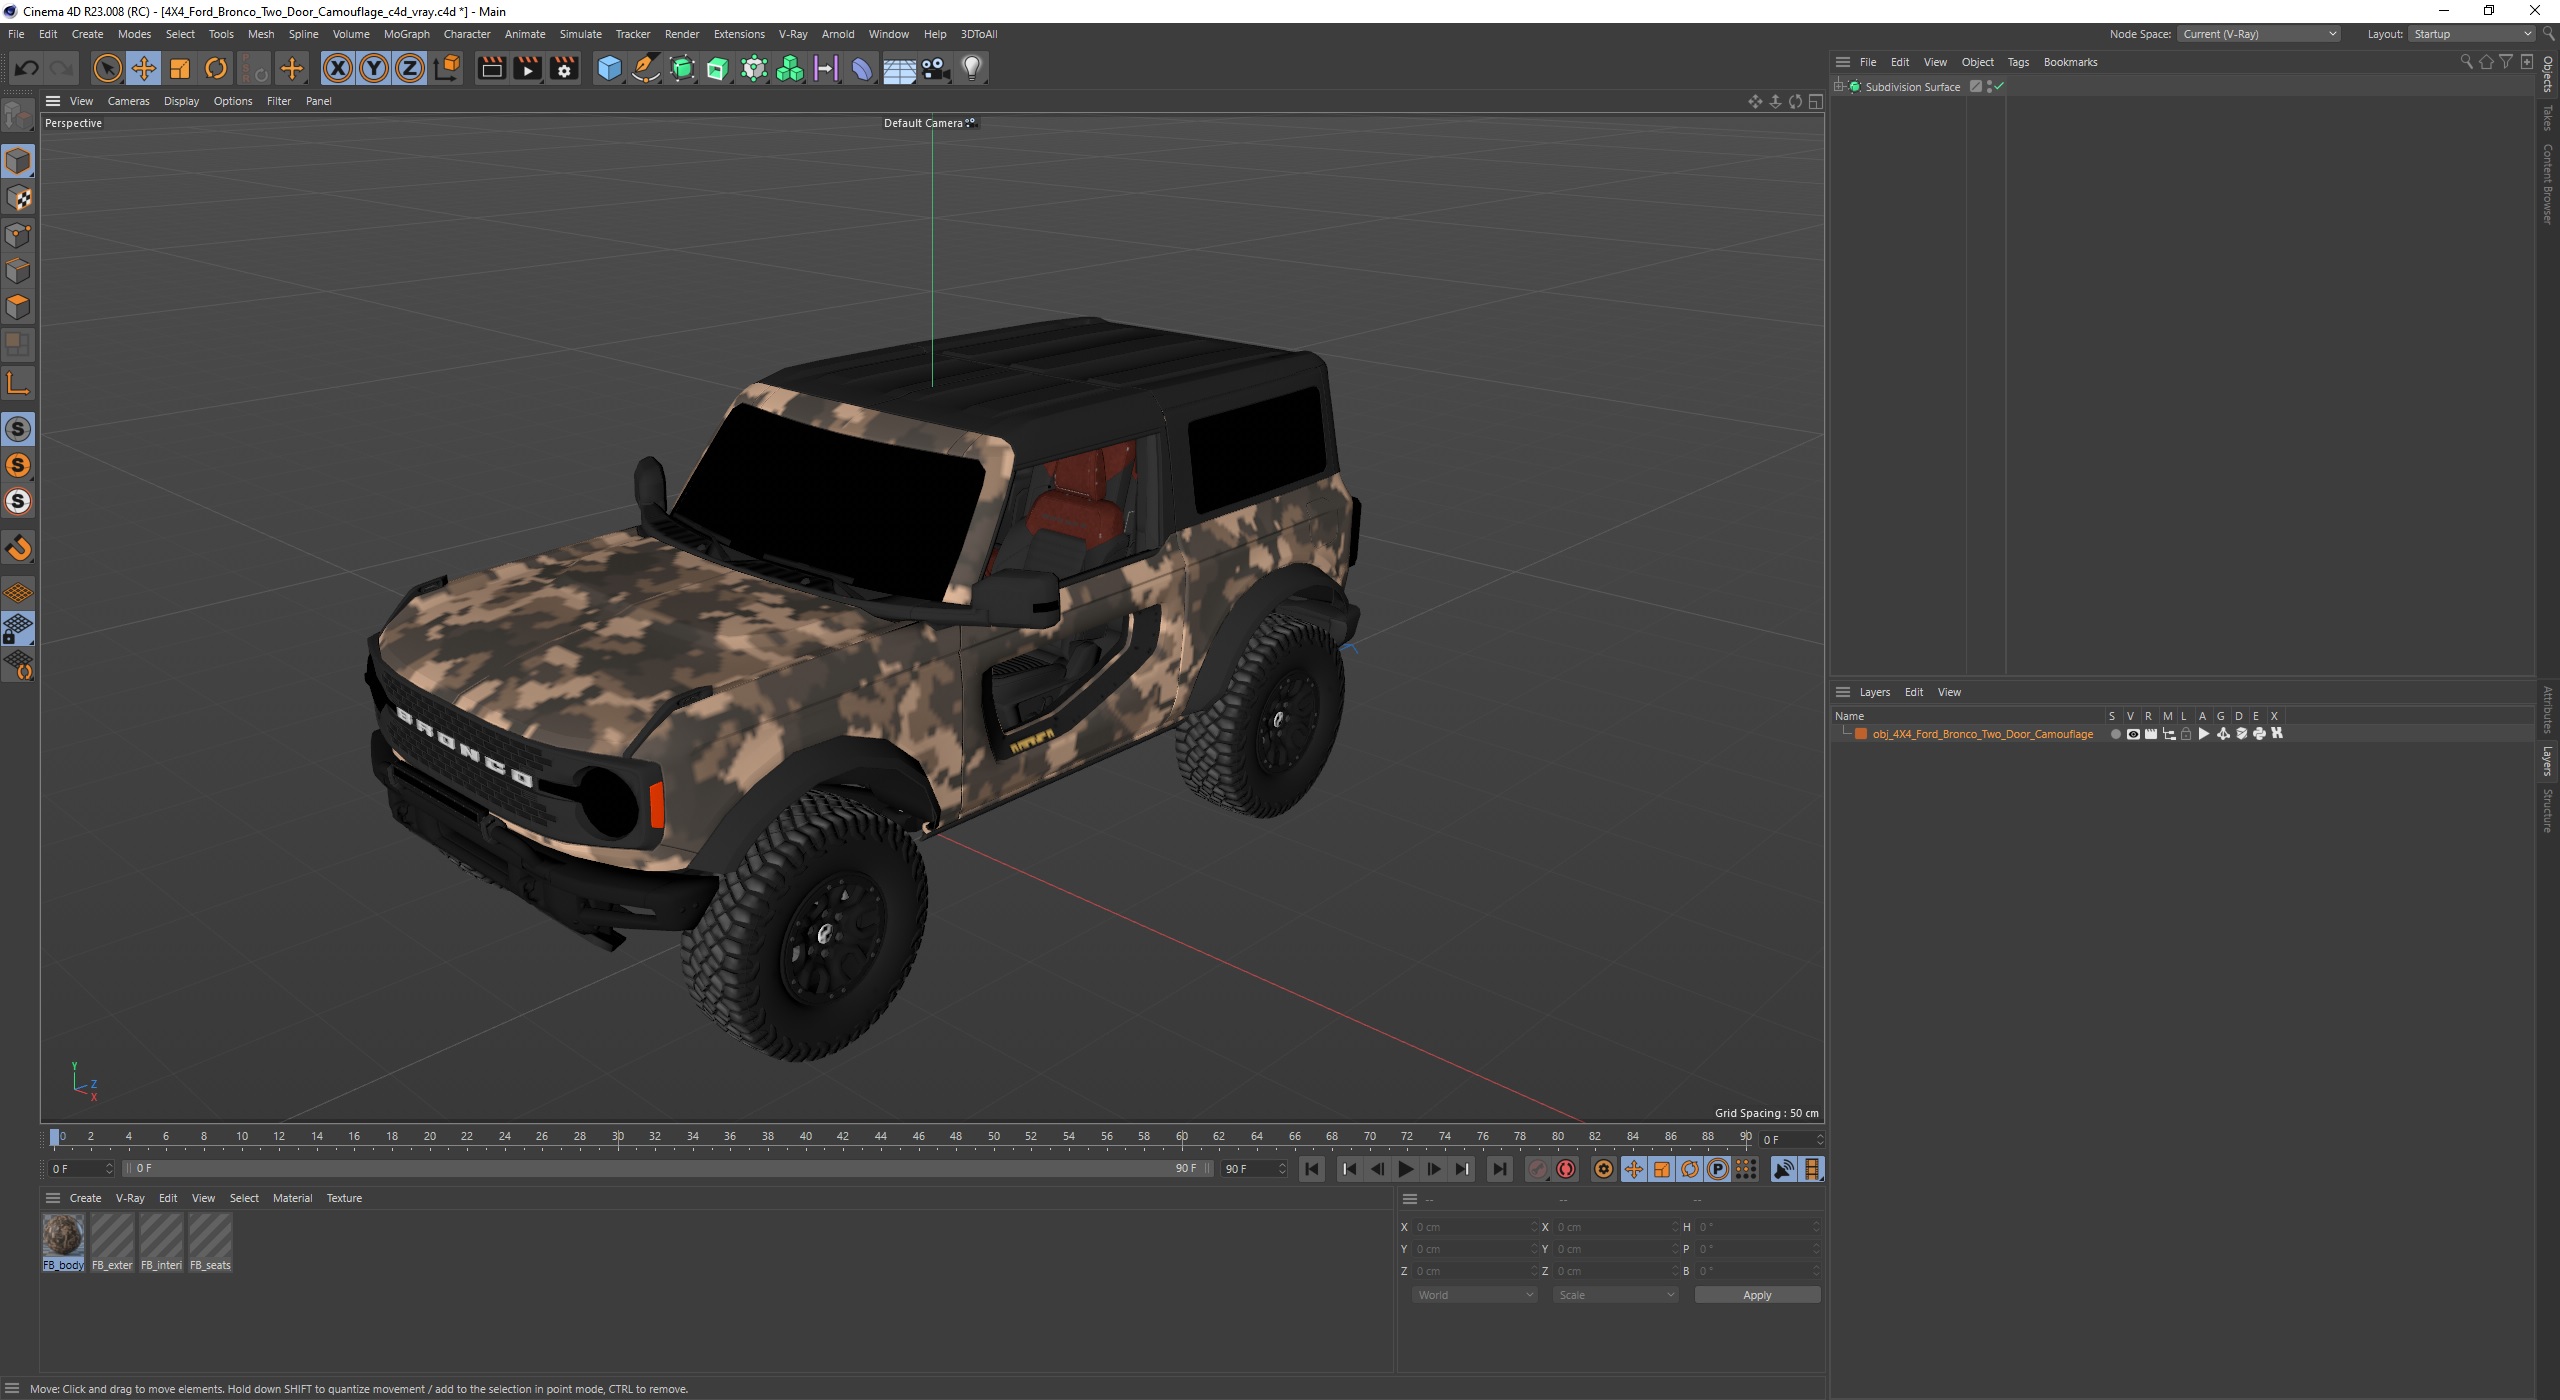Image resolution: width=2560 pixels, height=1400 pixels.
Task: Click the Spline Pen tool
Action: [x=646, y=68]
